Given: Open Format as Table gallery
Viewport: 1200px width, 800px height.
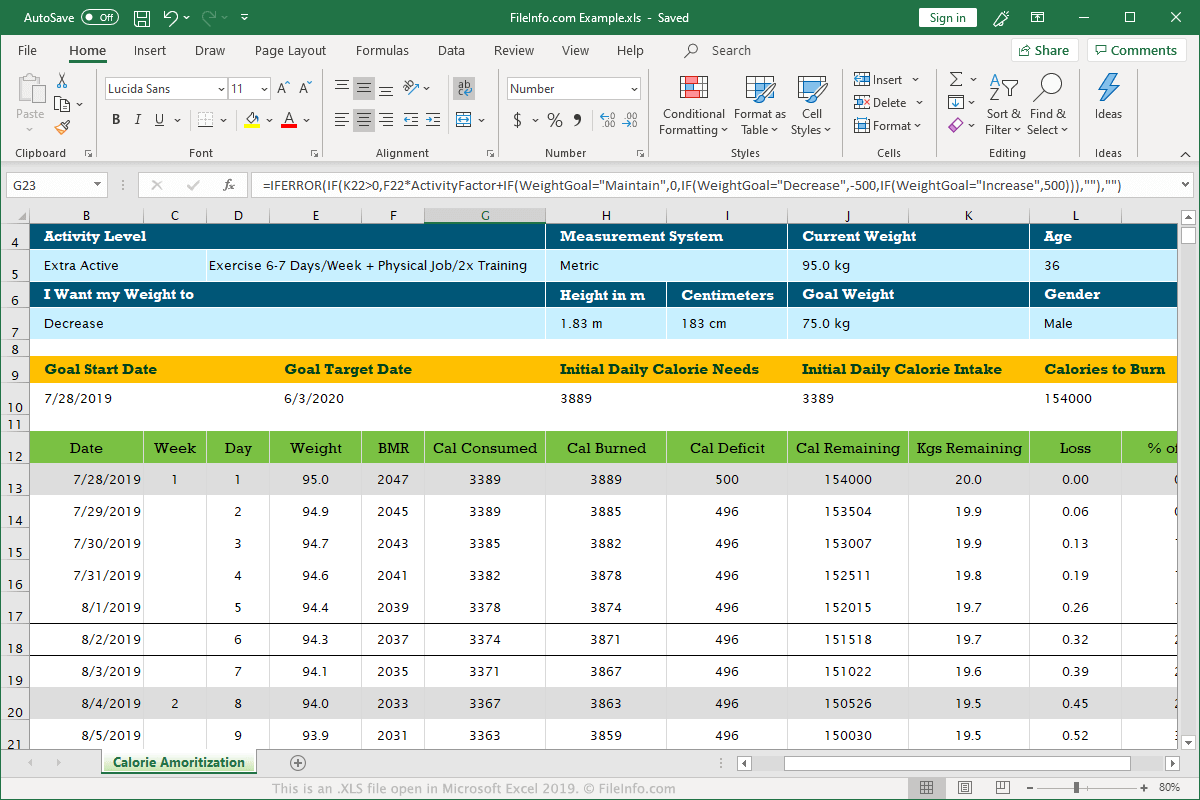Looking at the screenshot, I should (759, 106).
